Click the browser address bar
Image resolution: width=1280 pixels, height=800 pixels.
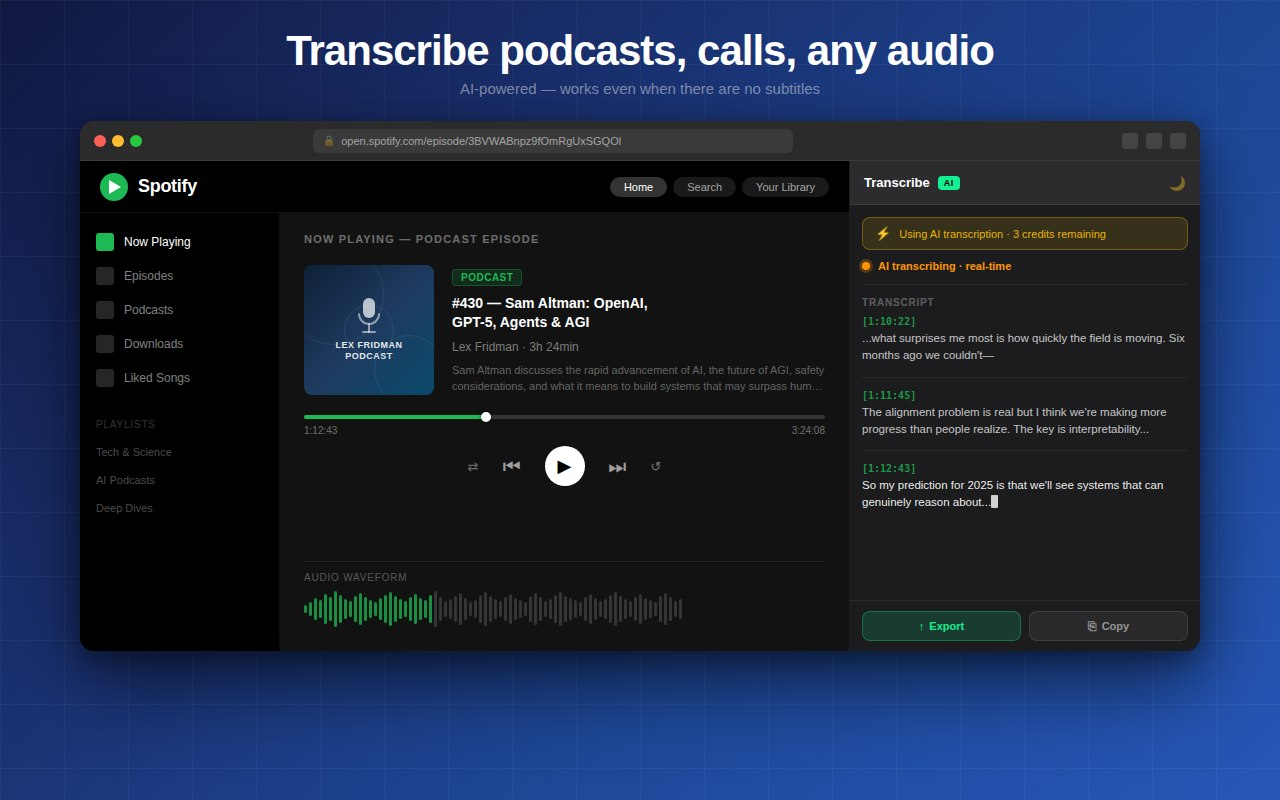[x=553, y=141]
